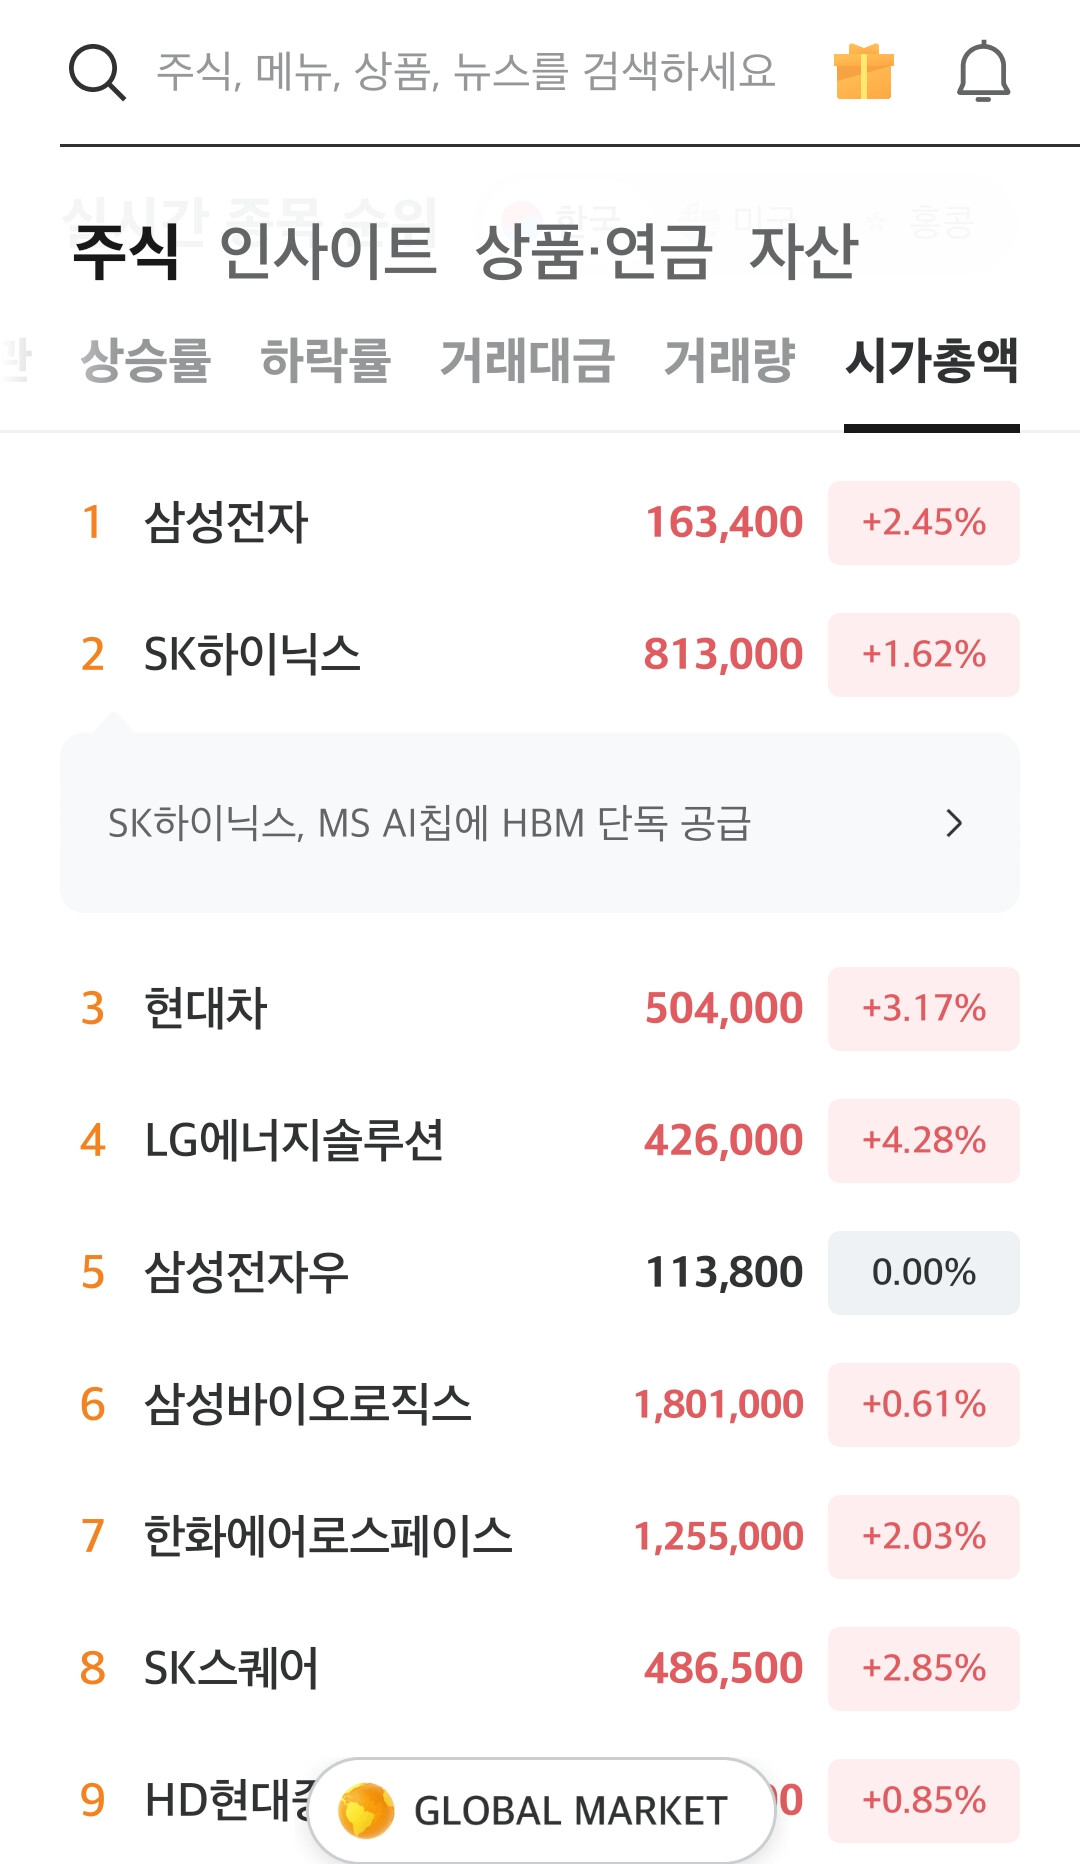The width and height of the screenshot is (1080, 1864).
Task: Tap the globe icon in Global Market
Action: (366, 1810)
